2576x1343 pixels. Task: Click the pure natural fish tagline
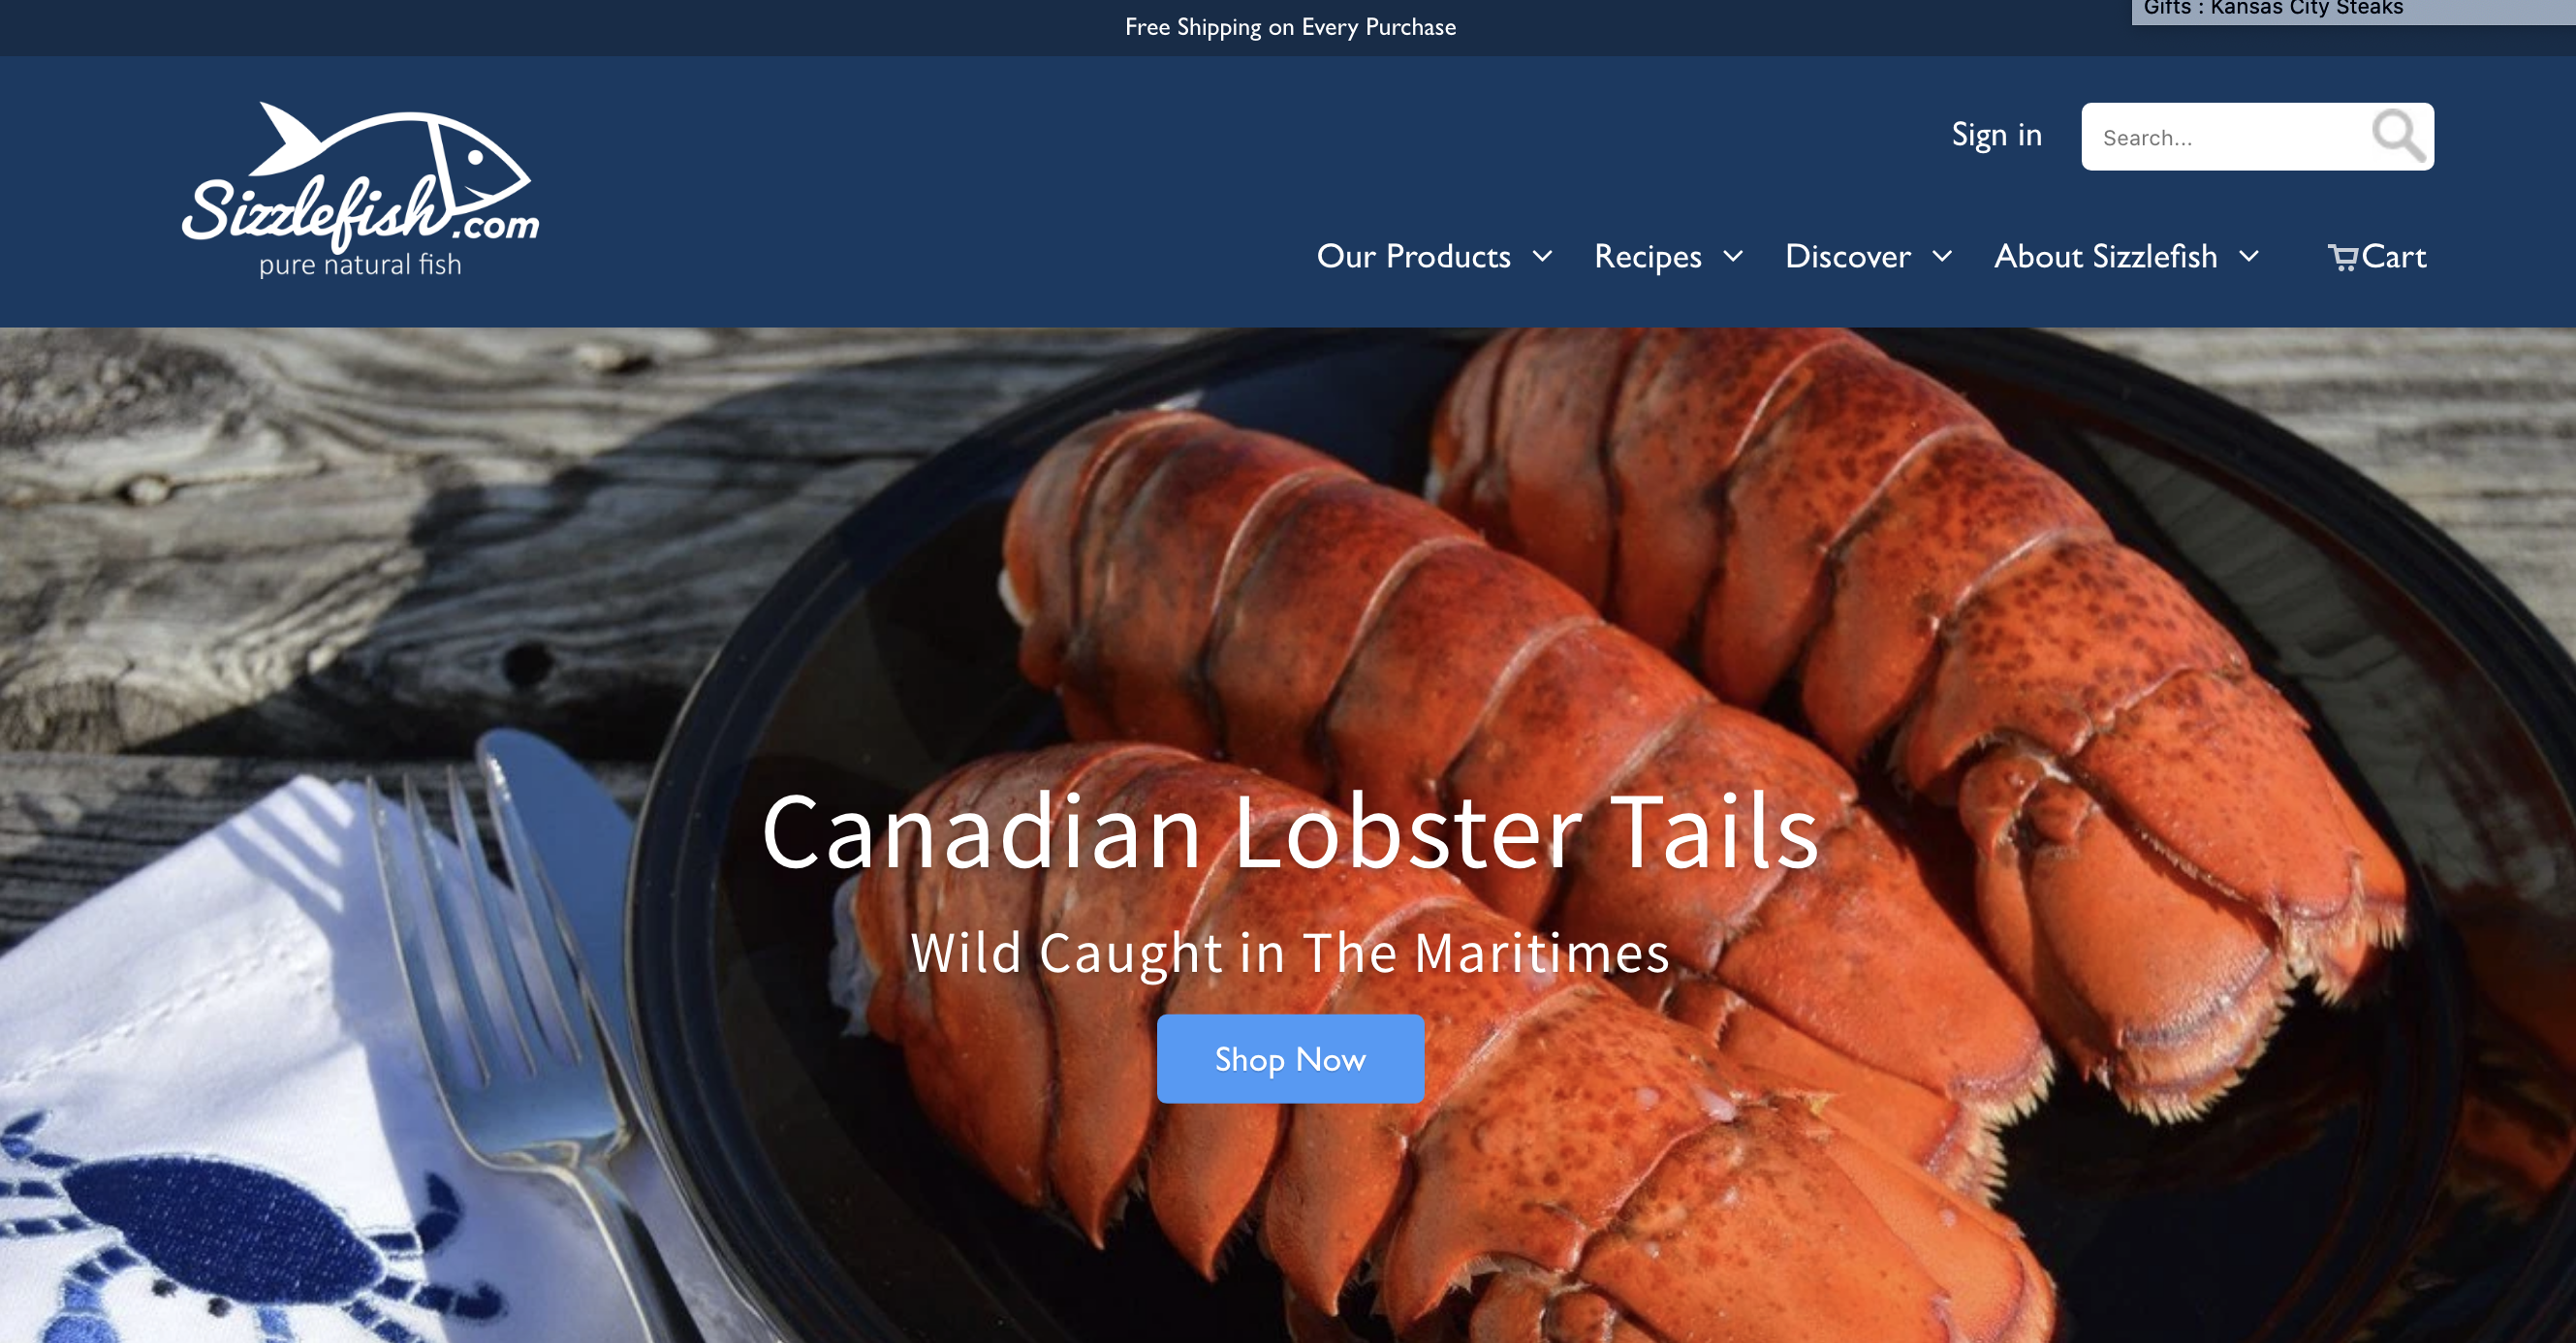360,265
